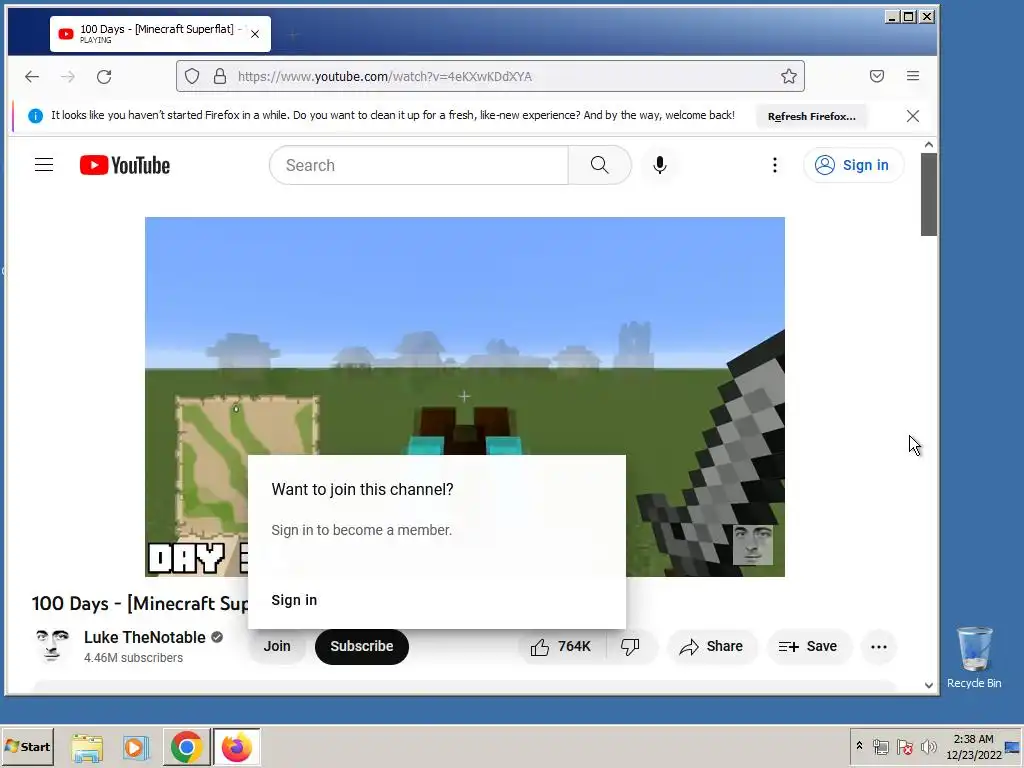Bookmark this page with star icon
Screen dimensions: 1024x768
click(x=789, y=76)
